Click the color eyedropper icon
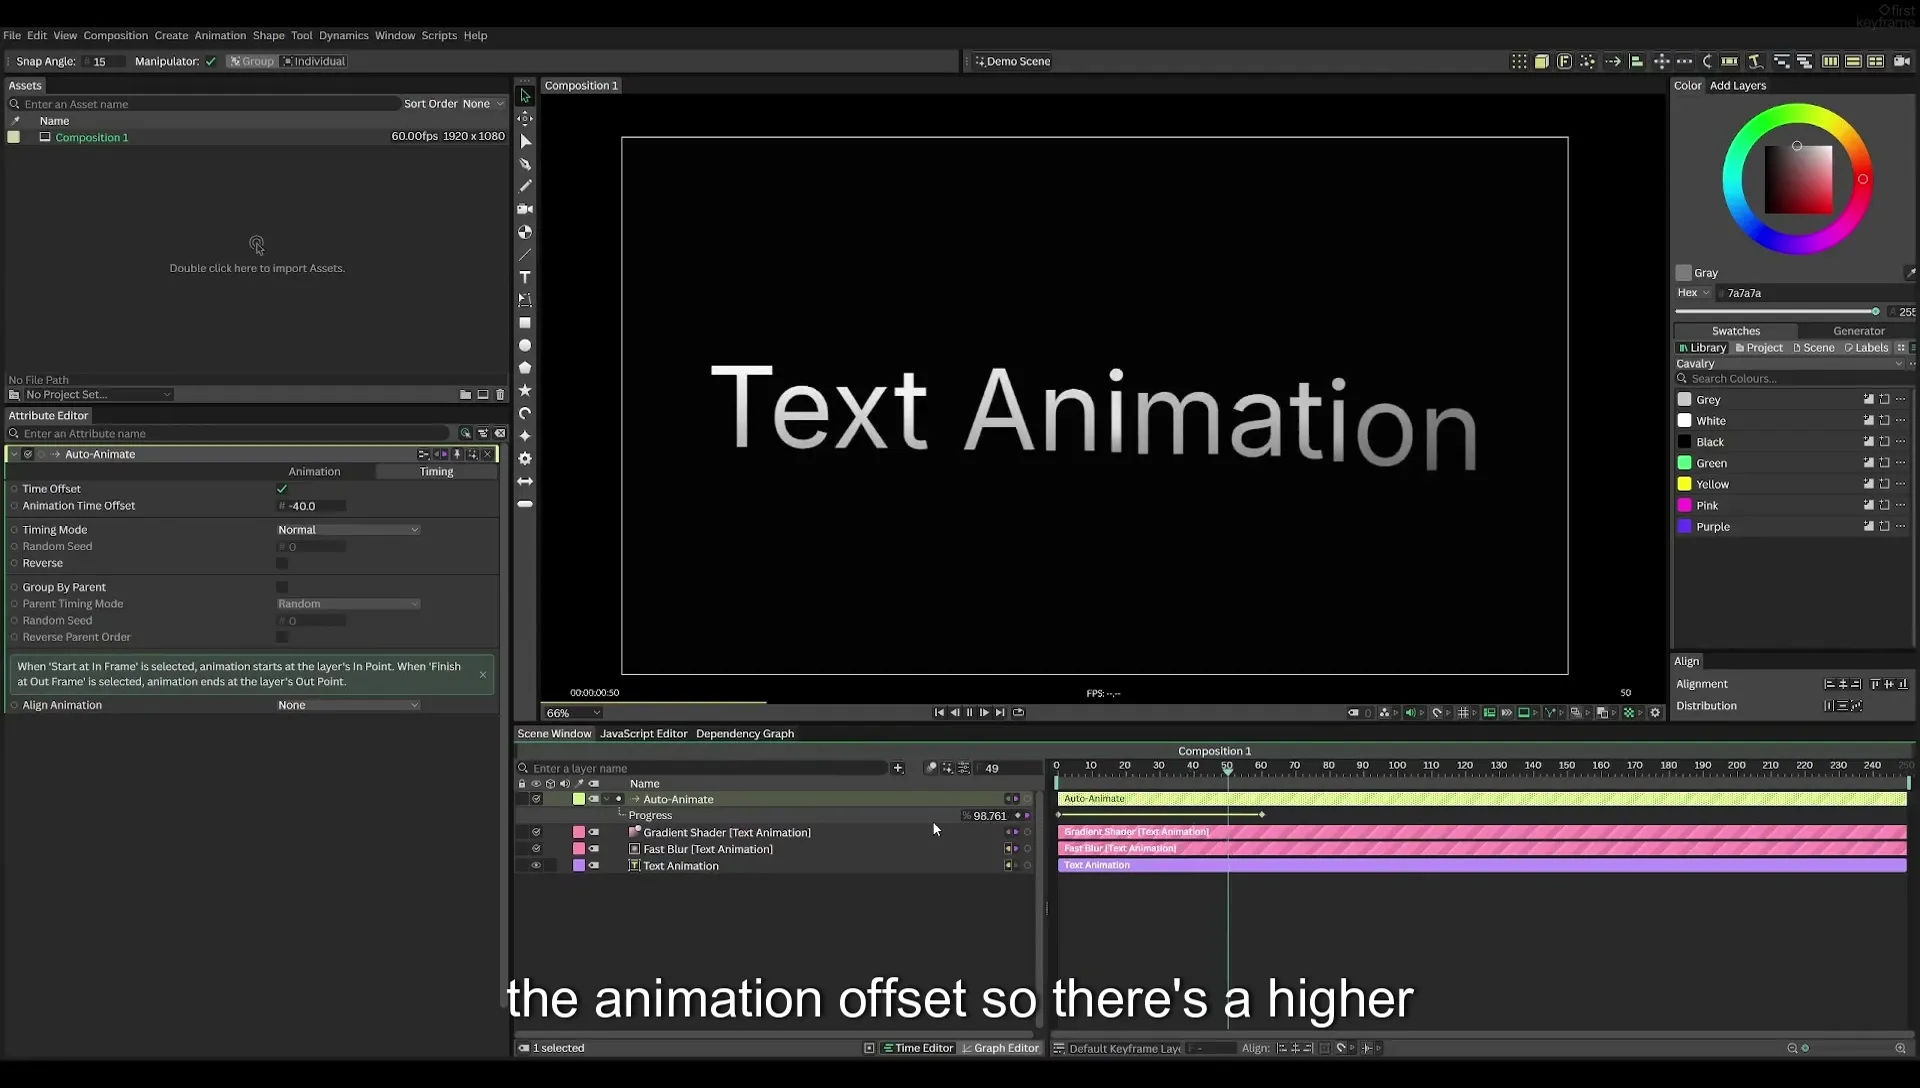1920x1088 pixels. pyautogui.click(x=1909, y=273)
